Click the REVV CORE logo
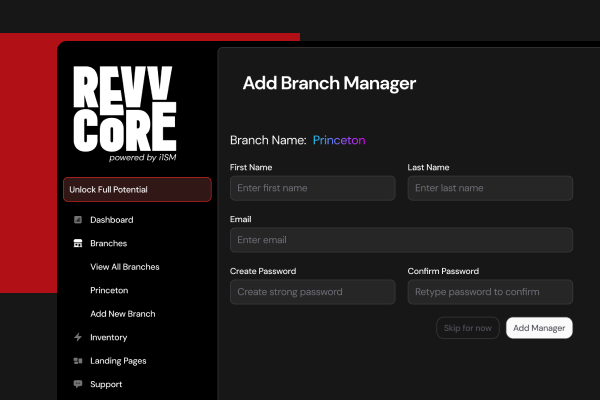This screenshot has width=600, height=400. pyautogui.click(x=125, y=112)
